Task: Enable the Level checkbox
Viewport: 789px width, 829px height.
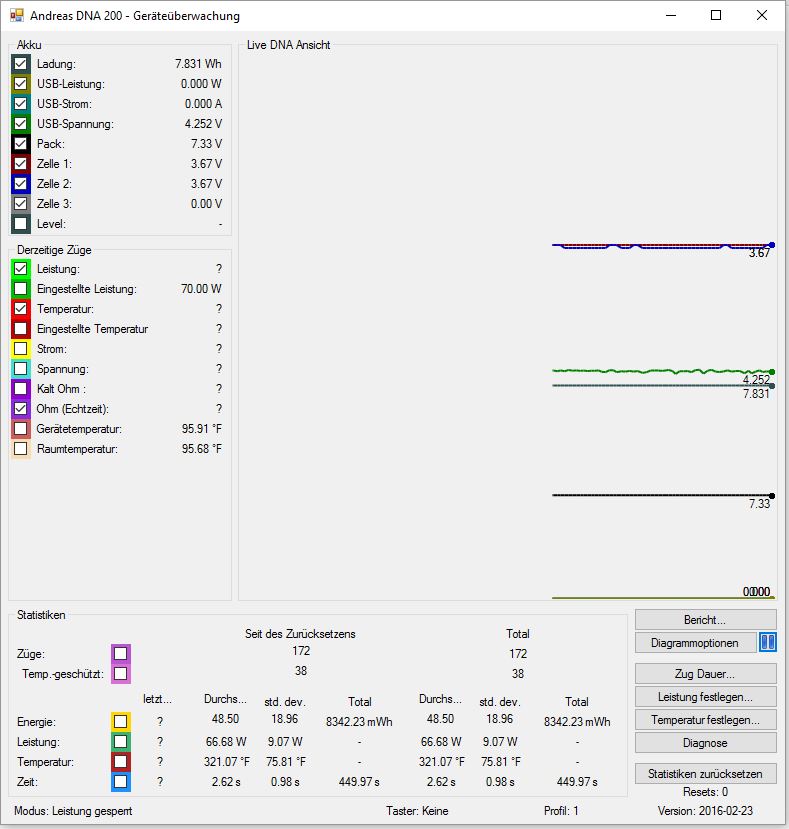Action: [21, 224]
